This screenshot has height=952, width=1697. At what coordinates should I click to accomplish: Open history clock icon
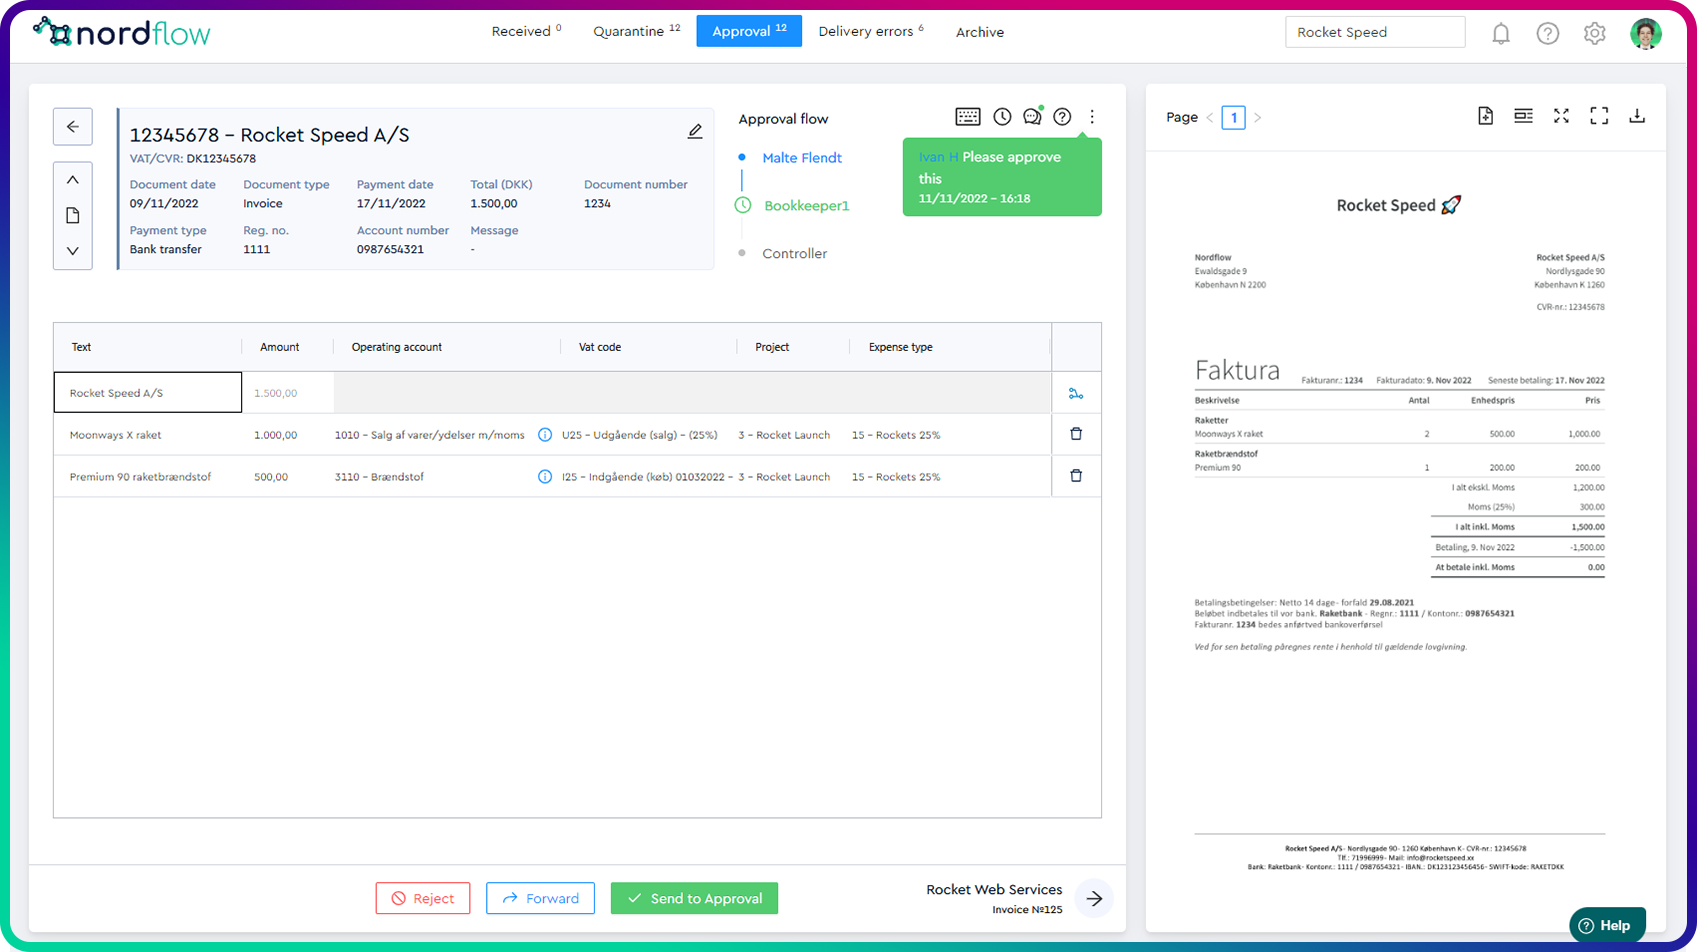tap(1002, 117)
